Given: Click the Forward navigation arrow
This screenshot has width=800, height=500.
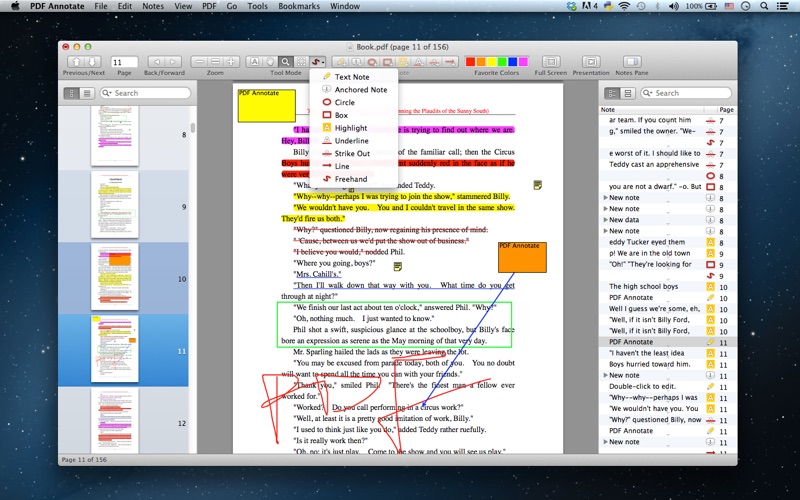Looking at the screenshot, I should 172,62.
